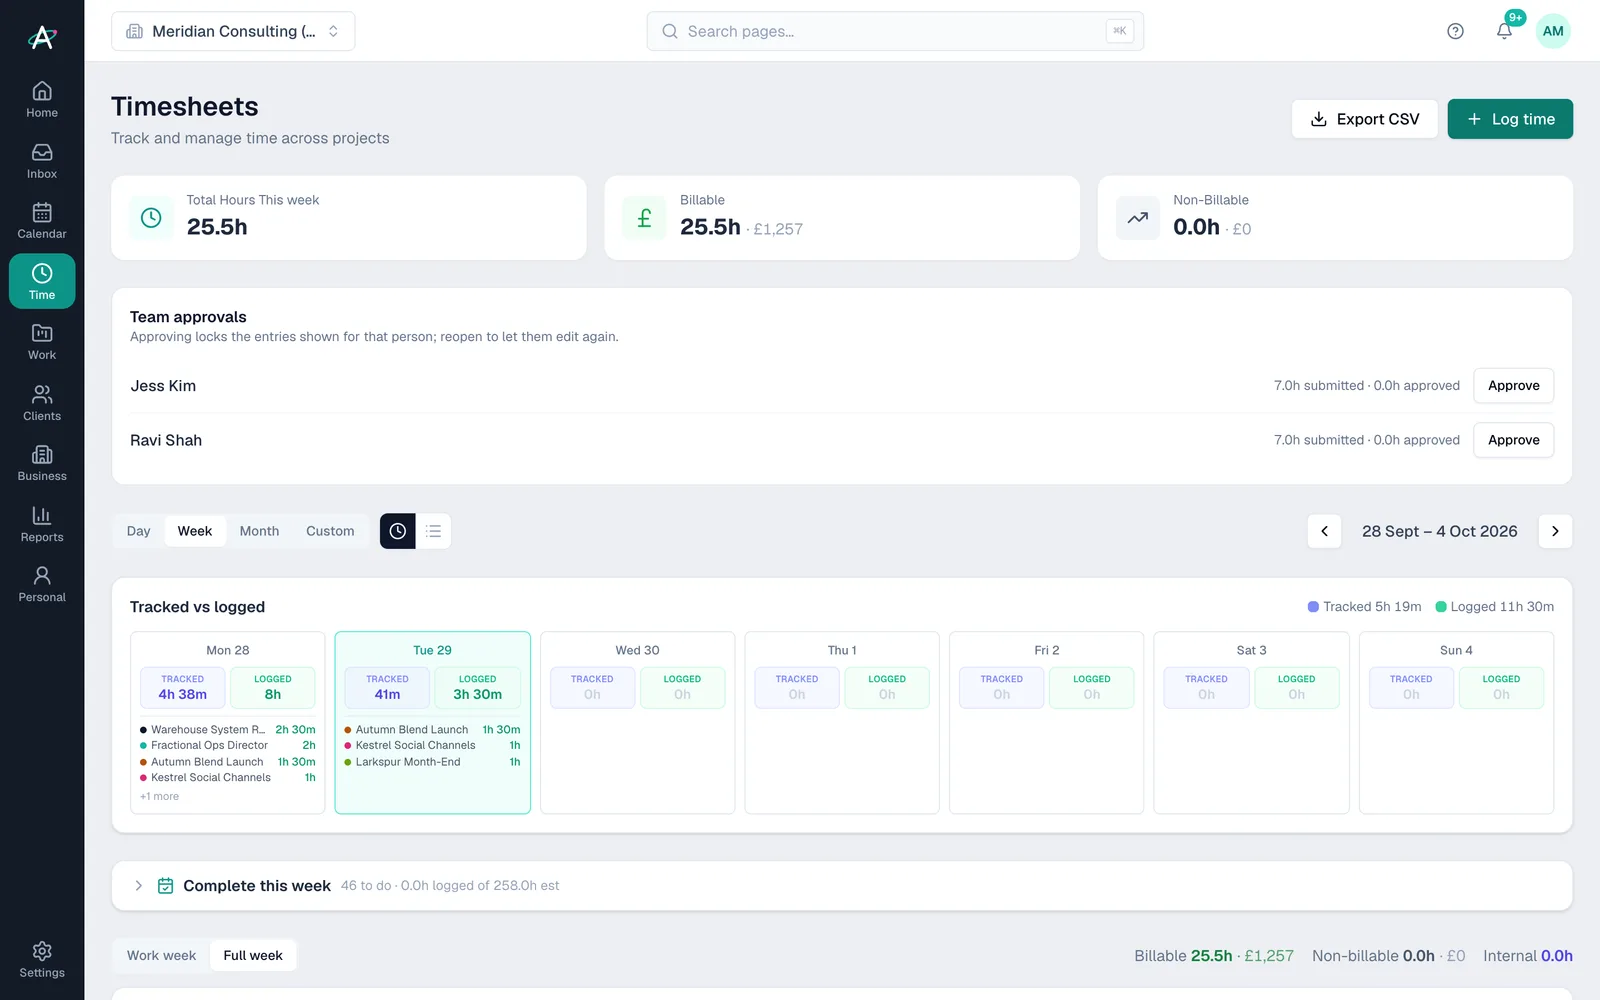1600x1000 pixels.
Task: Switch to tracked clock view toggle
Action: point(398,531)
